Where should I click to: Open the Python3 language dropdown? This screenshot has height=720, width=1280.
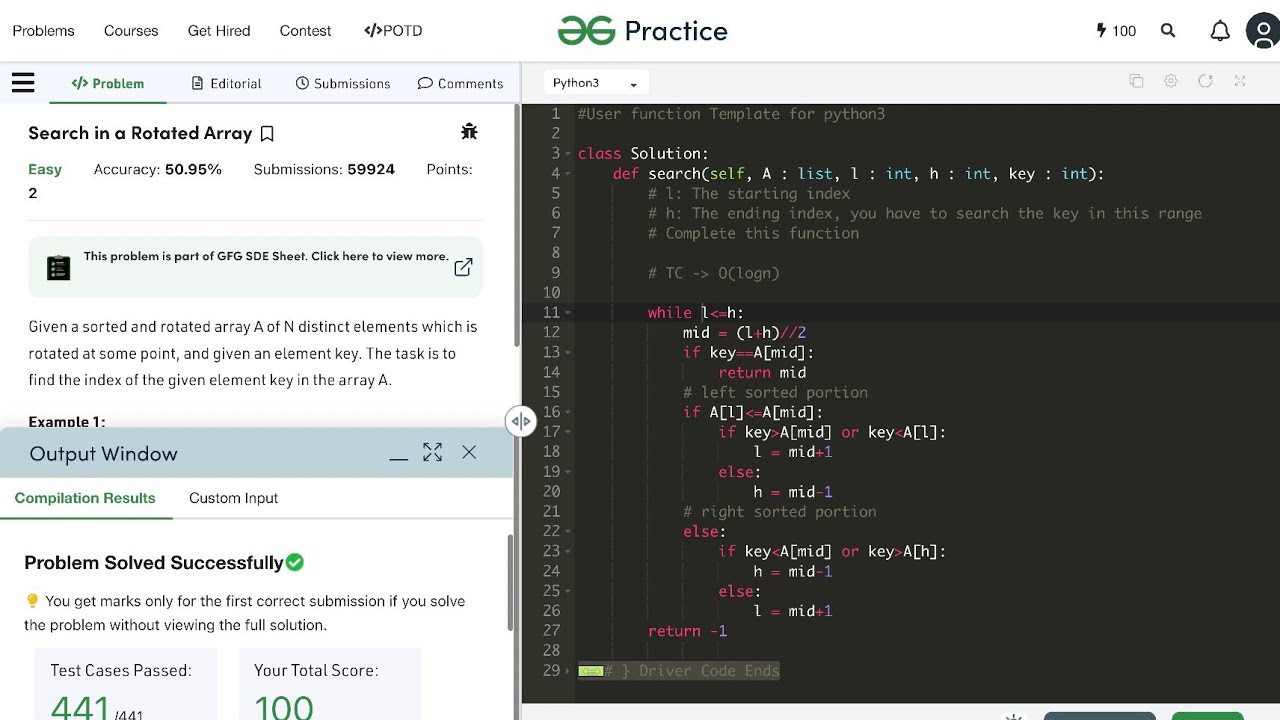pyautogui.click(x=595, y=83)
